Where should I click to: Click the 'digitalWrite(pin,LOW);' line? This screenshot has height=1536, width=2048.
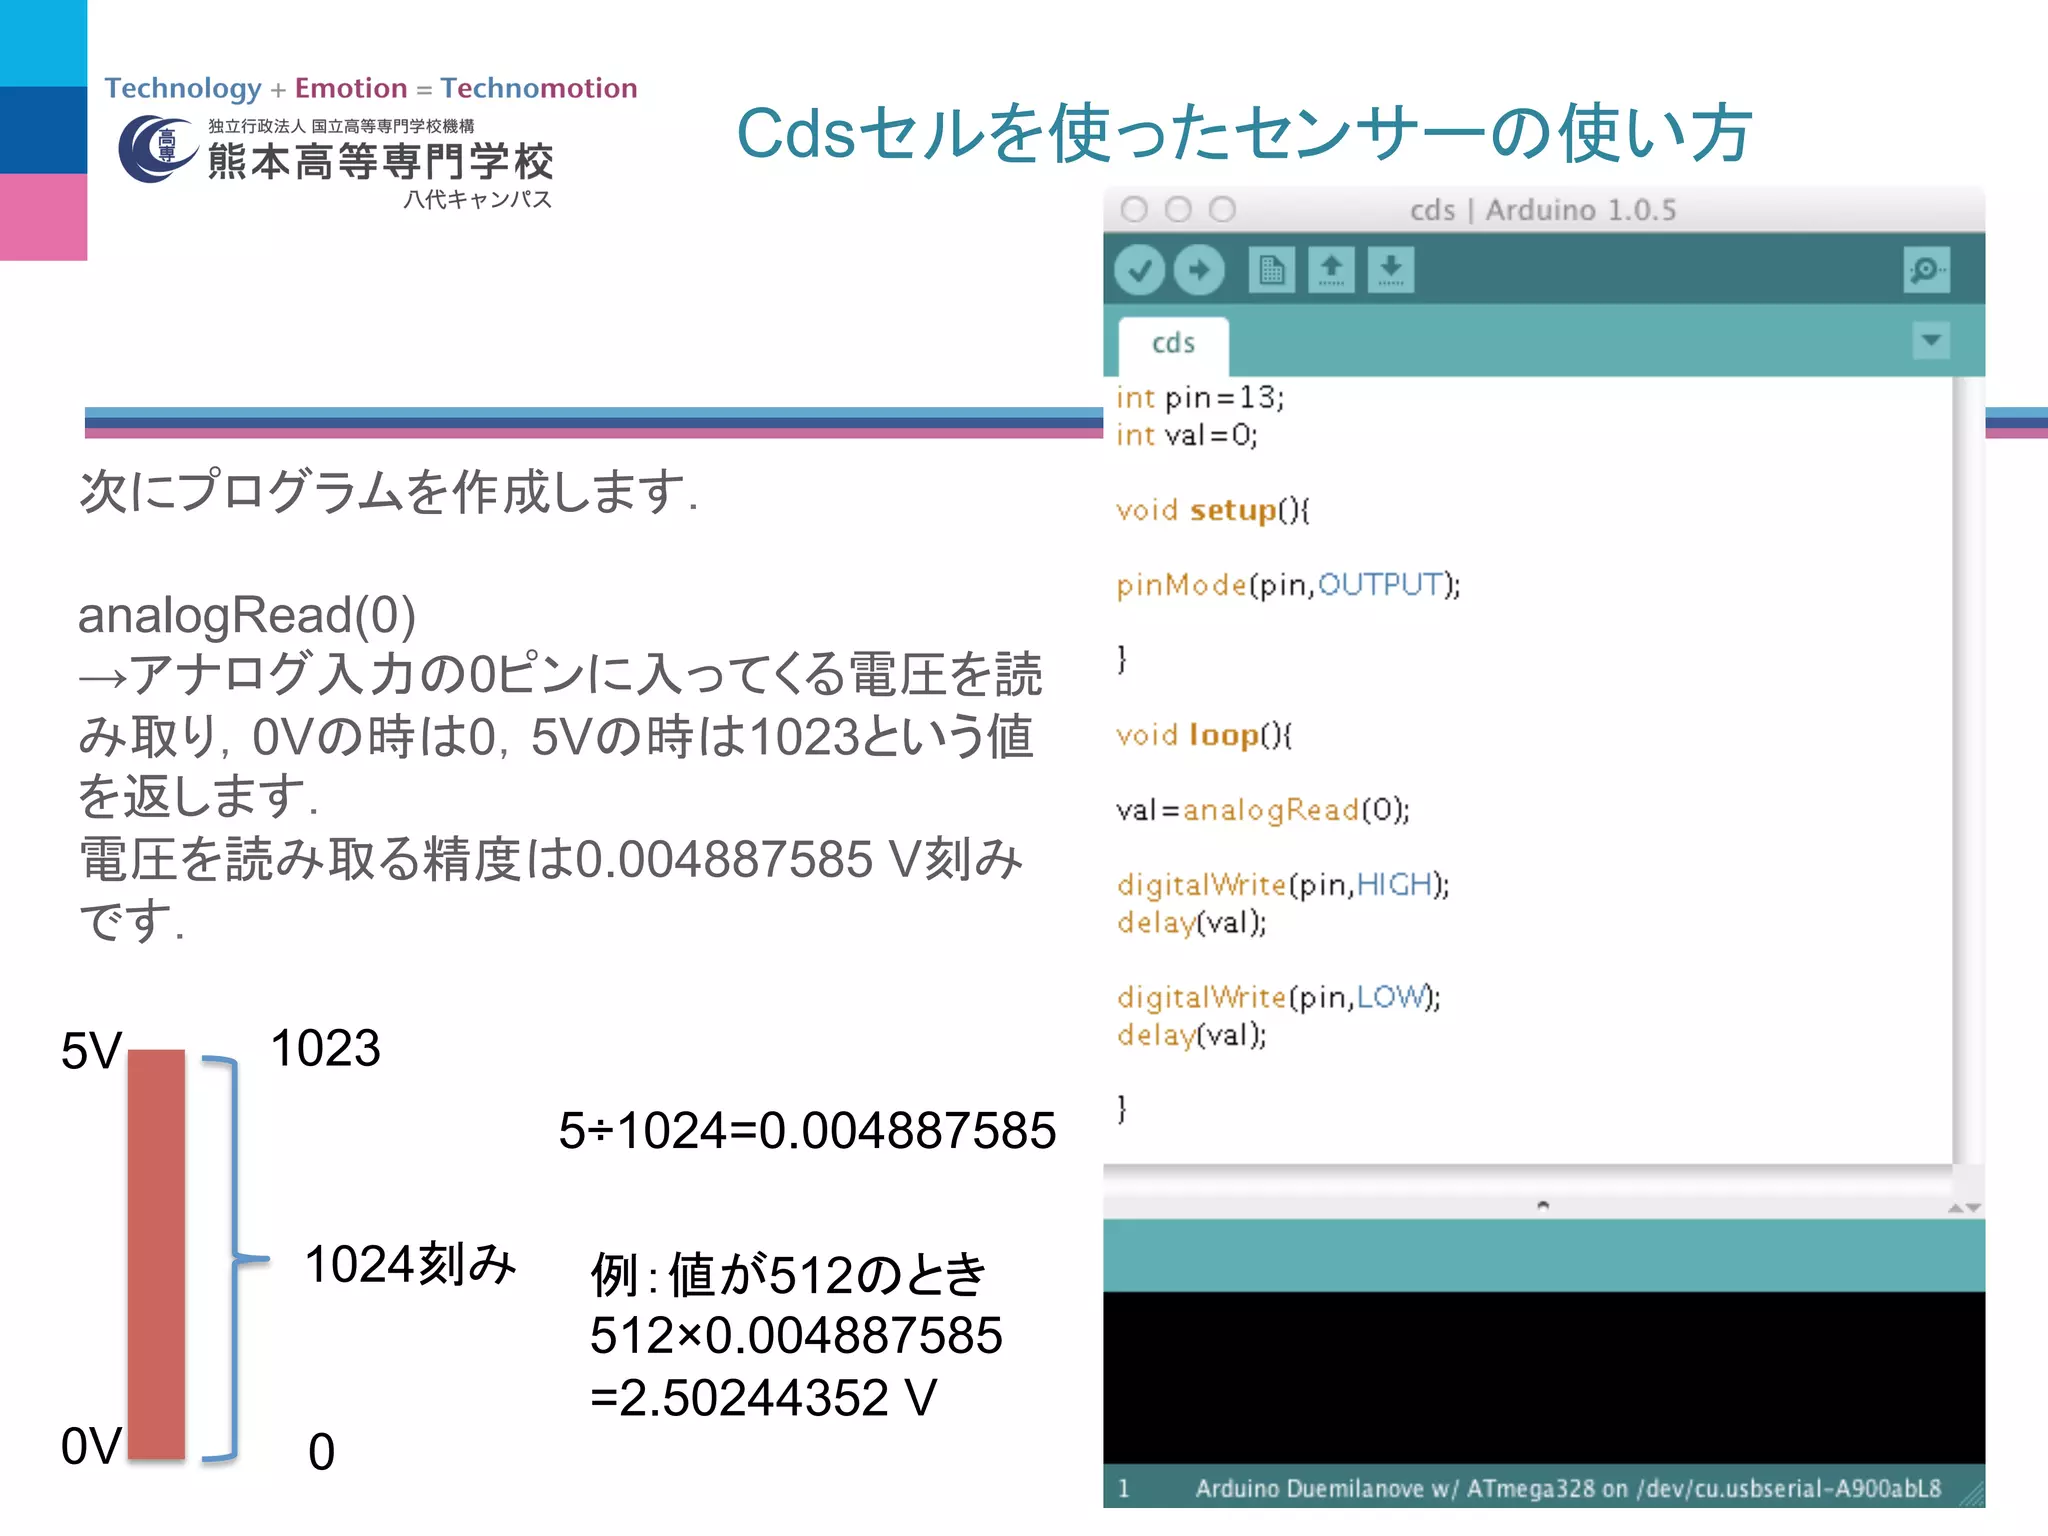1279,997
